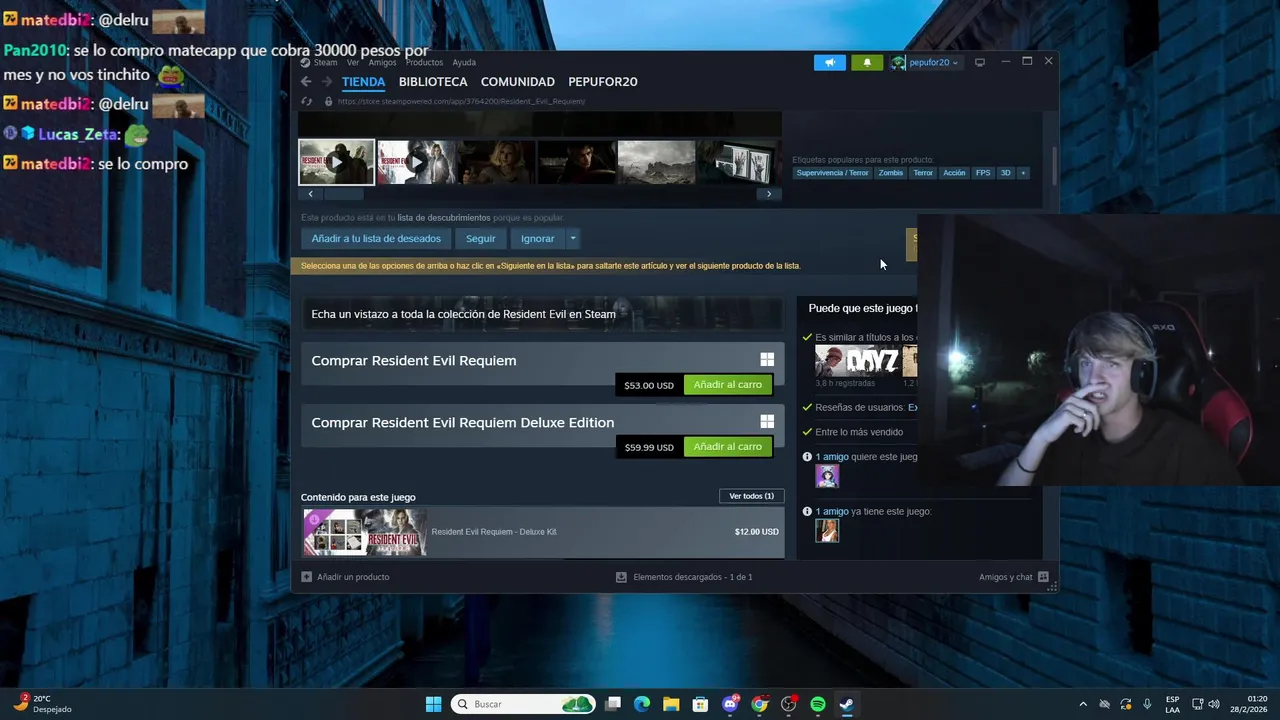Select the Acción tag
1280x720 pixels.
[954, 173]
